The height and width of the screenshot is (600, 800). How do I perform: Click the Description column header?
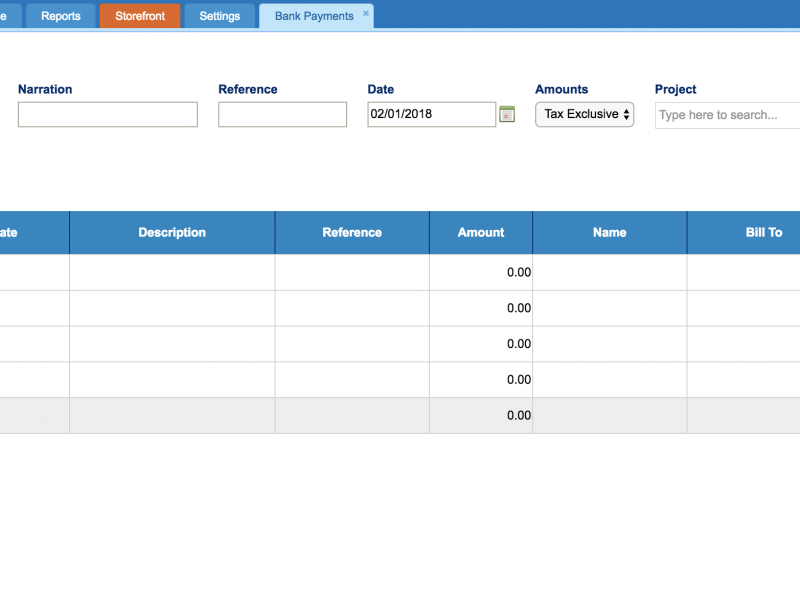tap(172, 233)
